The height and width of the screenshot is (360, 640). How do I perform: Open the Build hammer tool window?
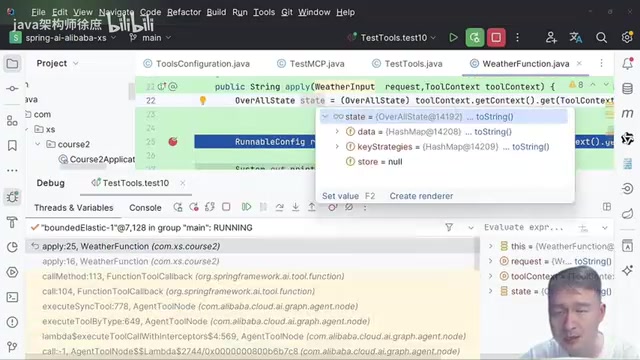(x=12, y=222)
